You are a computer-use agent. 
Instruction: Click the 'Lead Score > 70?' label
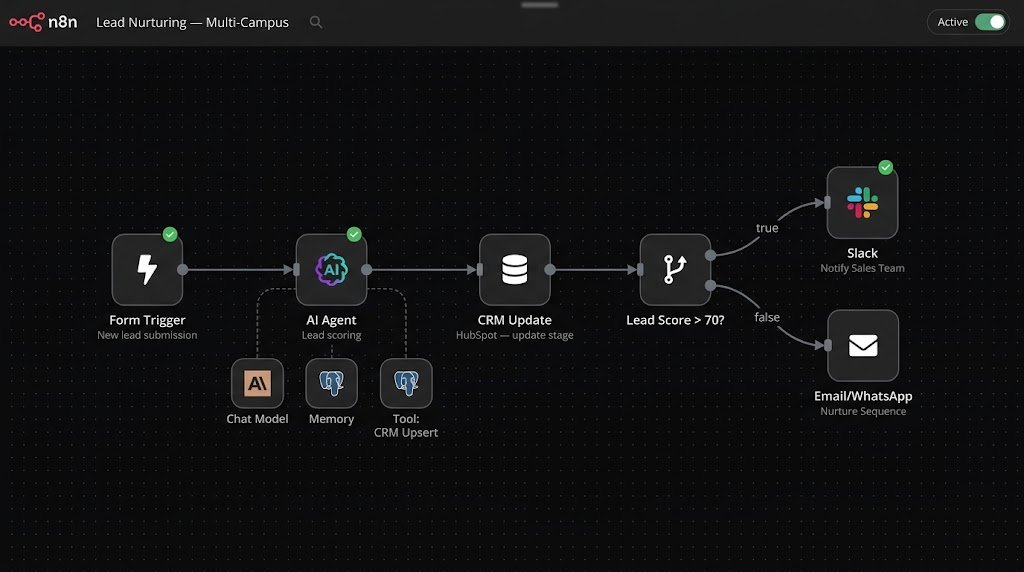pos(675,320)
